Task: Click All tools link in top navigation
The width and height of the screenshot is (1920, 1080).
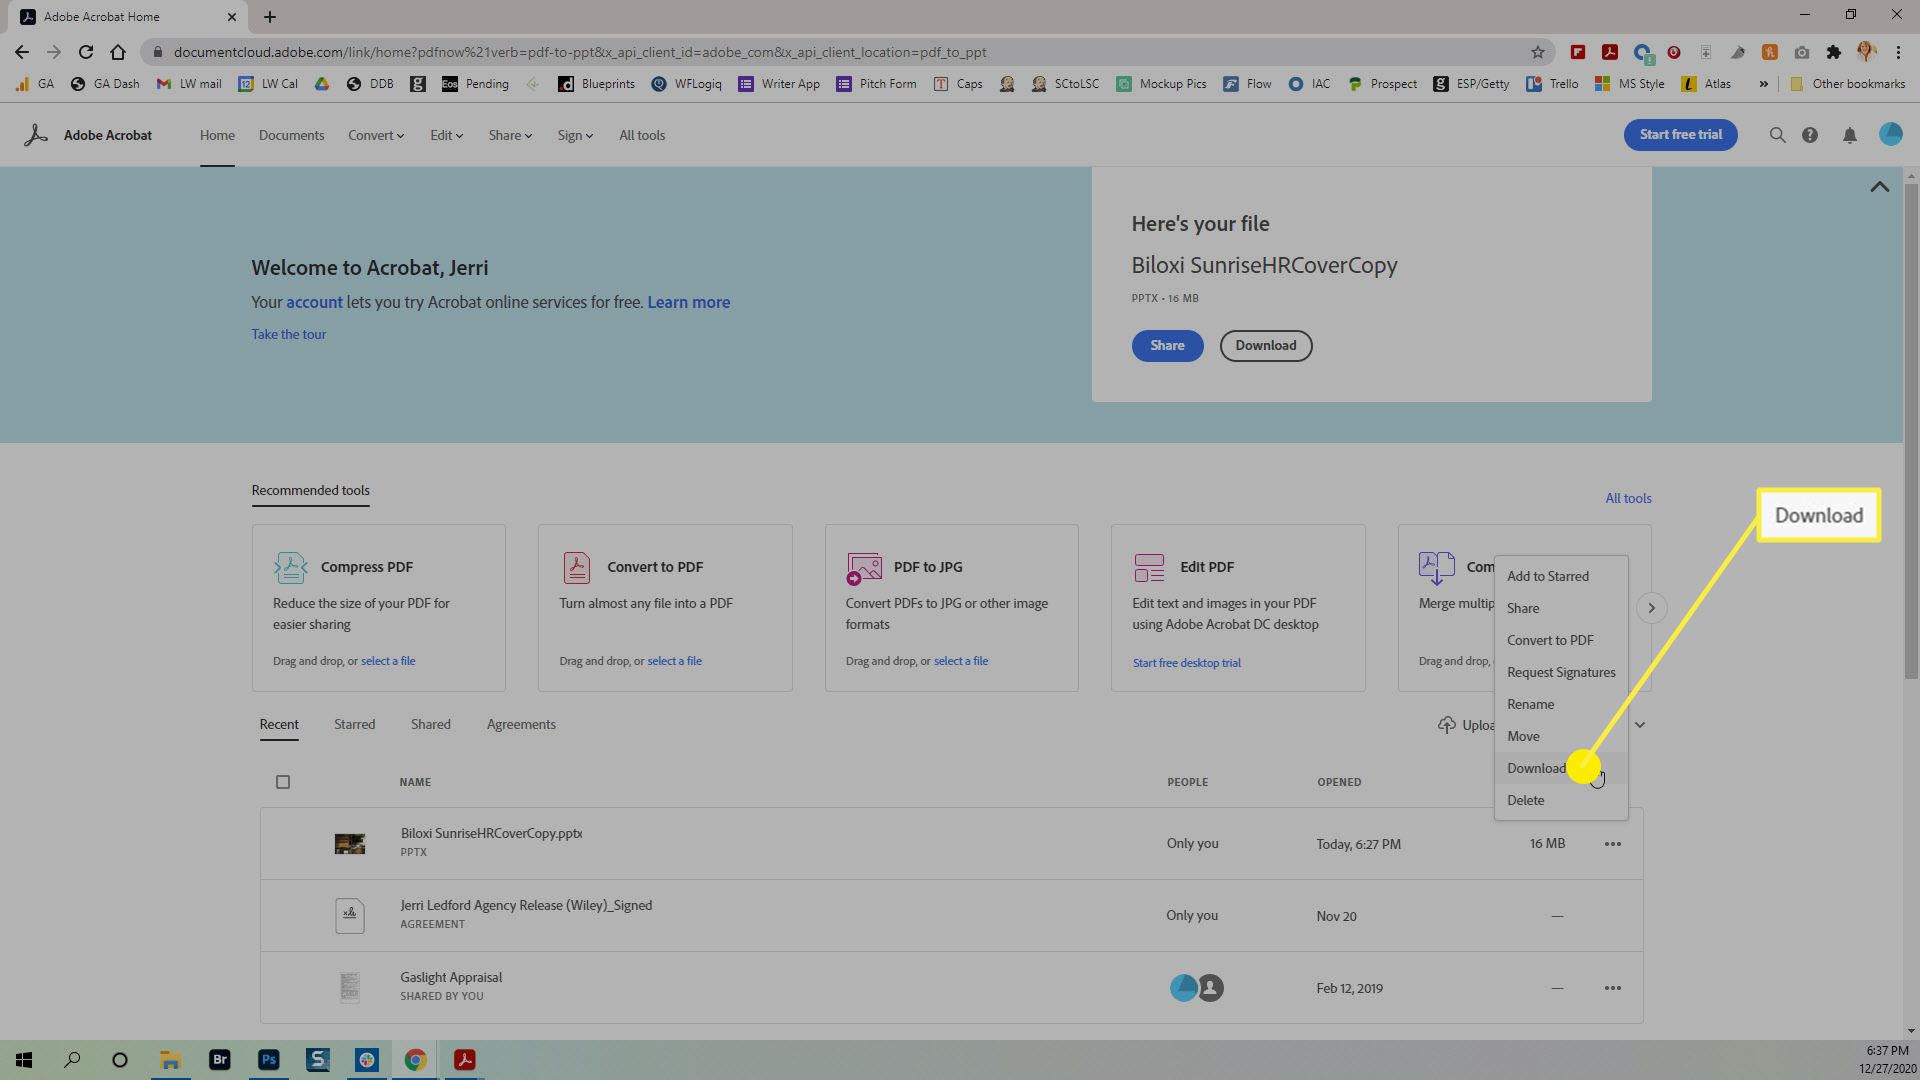Action: [x=642, y=135]
